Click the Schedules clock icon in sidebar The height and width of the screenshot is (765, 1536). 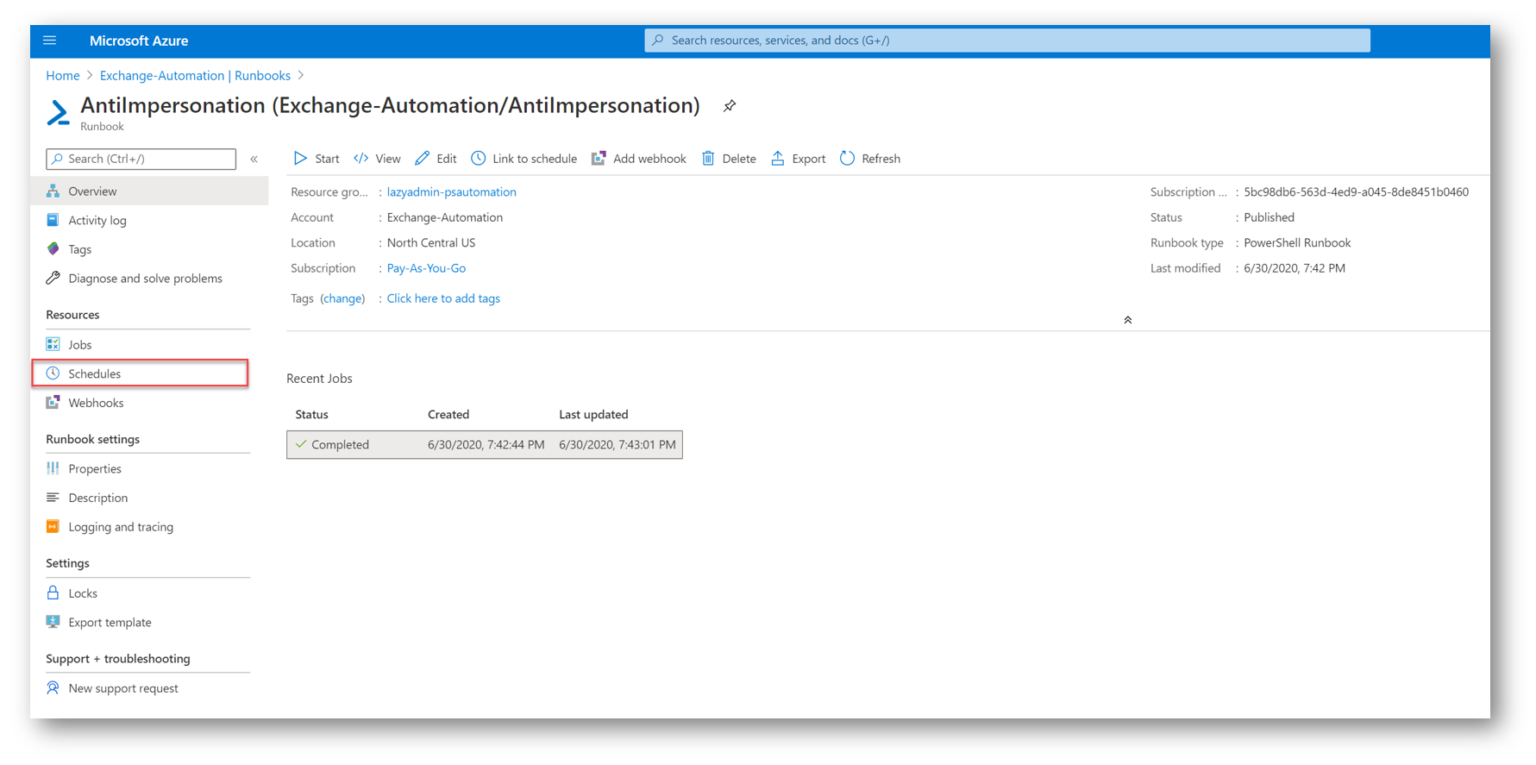pos(53,373)
